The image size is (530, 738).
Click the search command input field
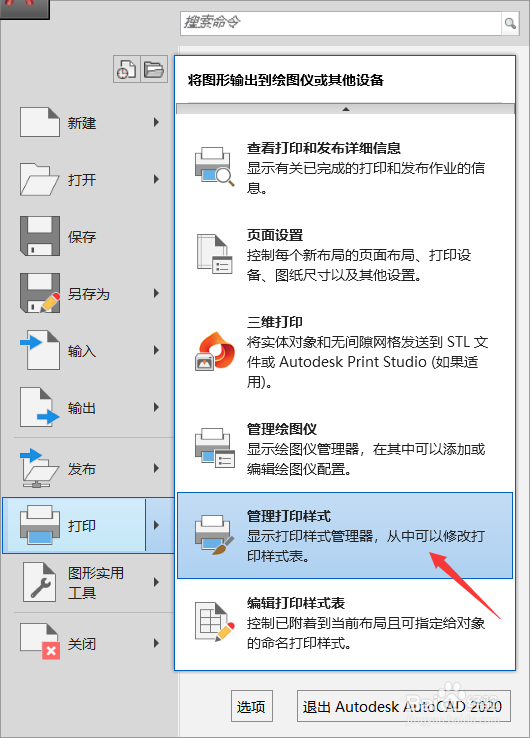pyautogui.click(x=341, y=23)
